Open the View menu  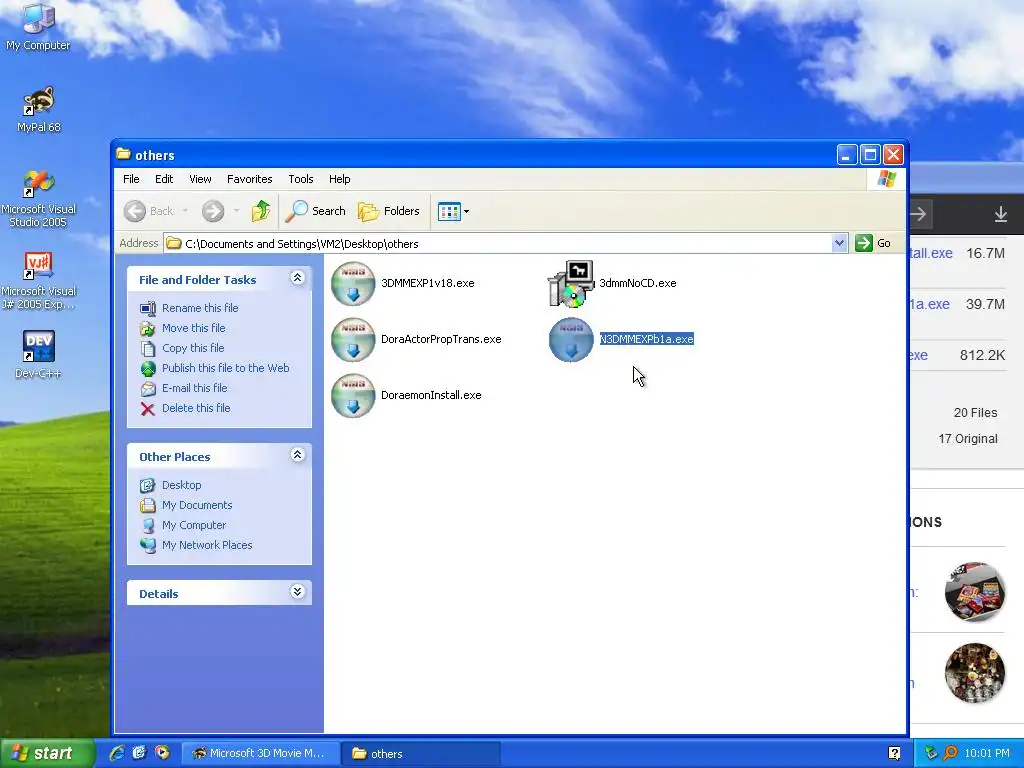200,179
